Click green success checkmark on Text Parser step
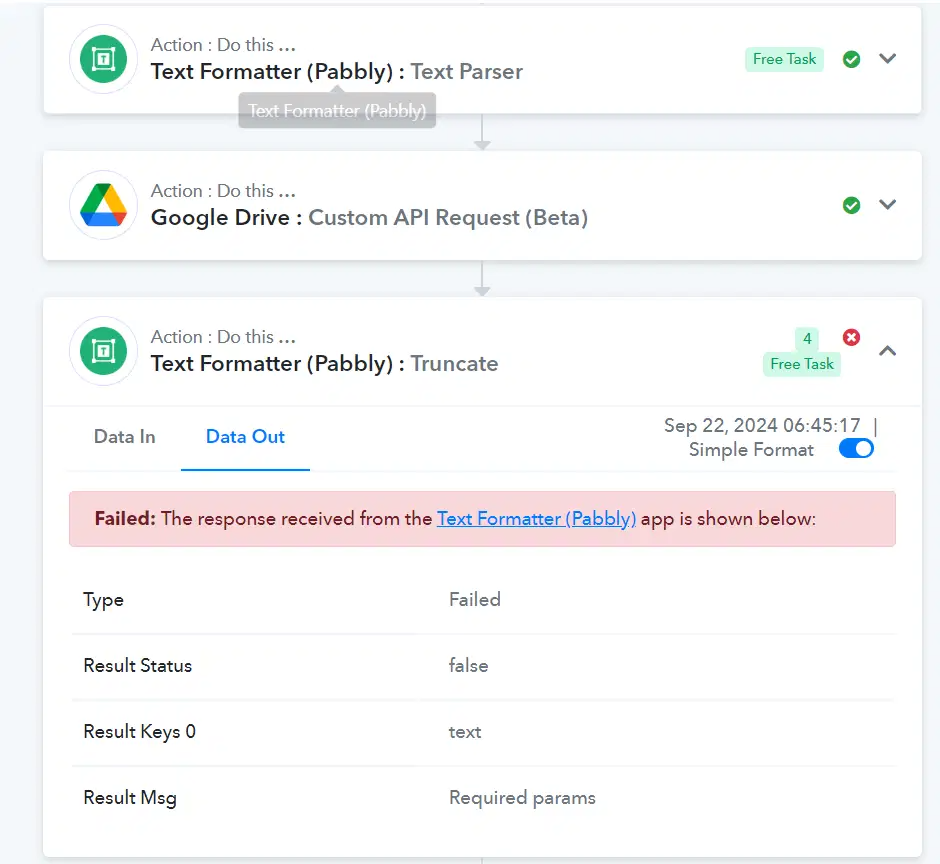Image resolution: width=940 pixels, height=864 pixels. 851,59
